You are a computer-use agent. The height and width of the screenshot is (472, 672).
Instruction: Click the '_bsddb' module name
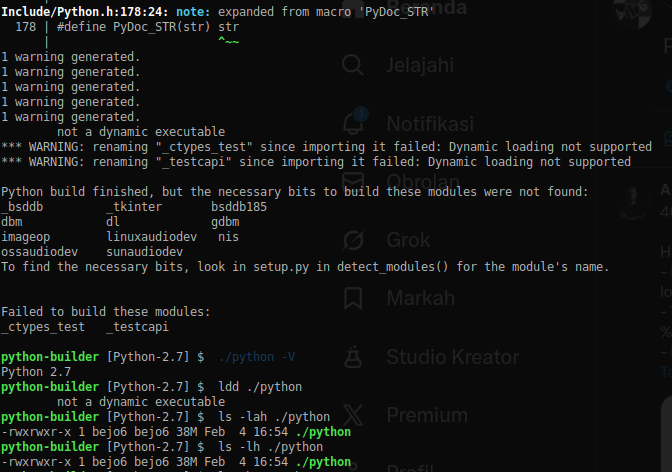point(22,207)
